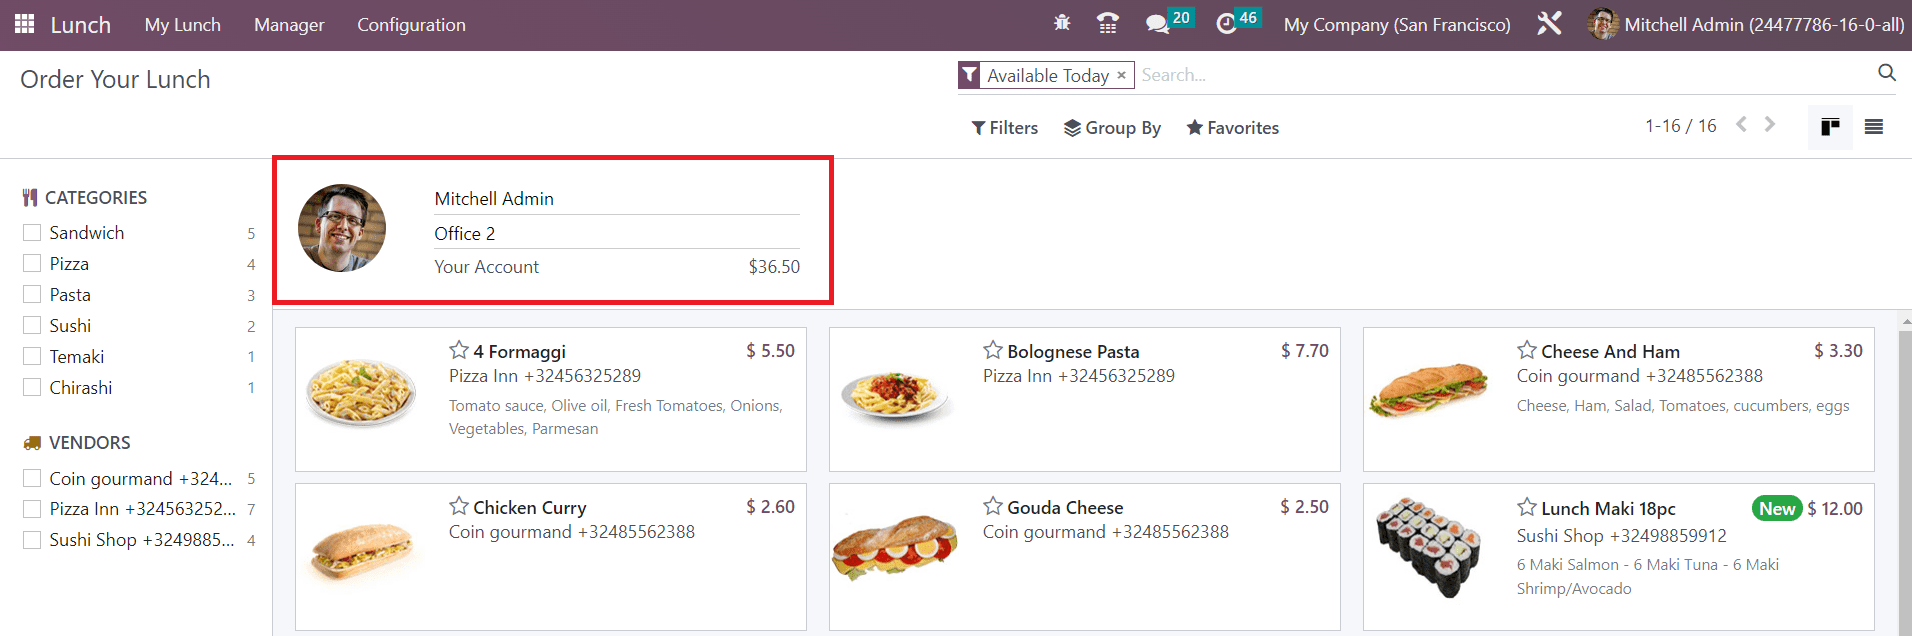Check the Temaki category

tap(32, 356)
